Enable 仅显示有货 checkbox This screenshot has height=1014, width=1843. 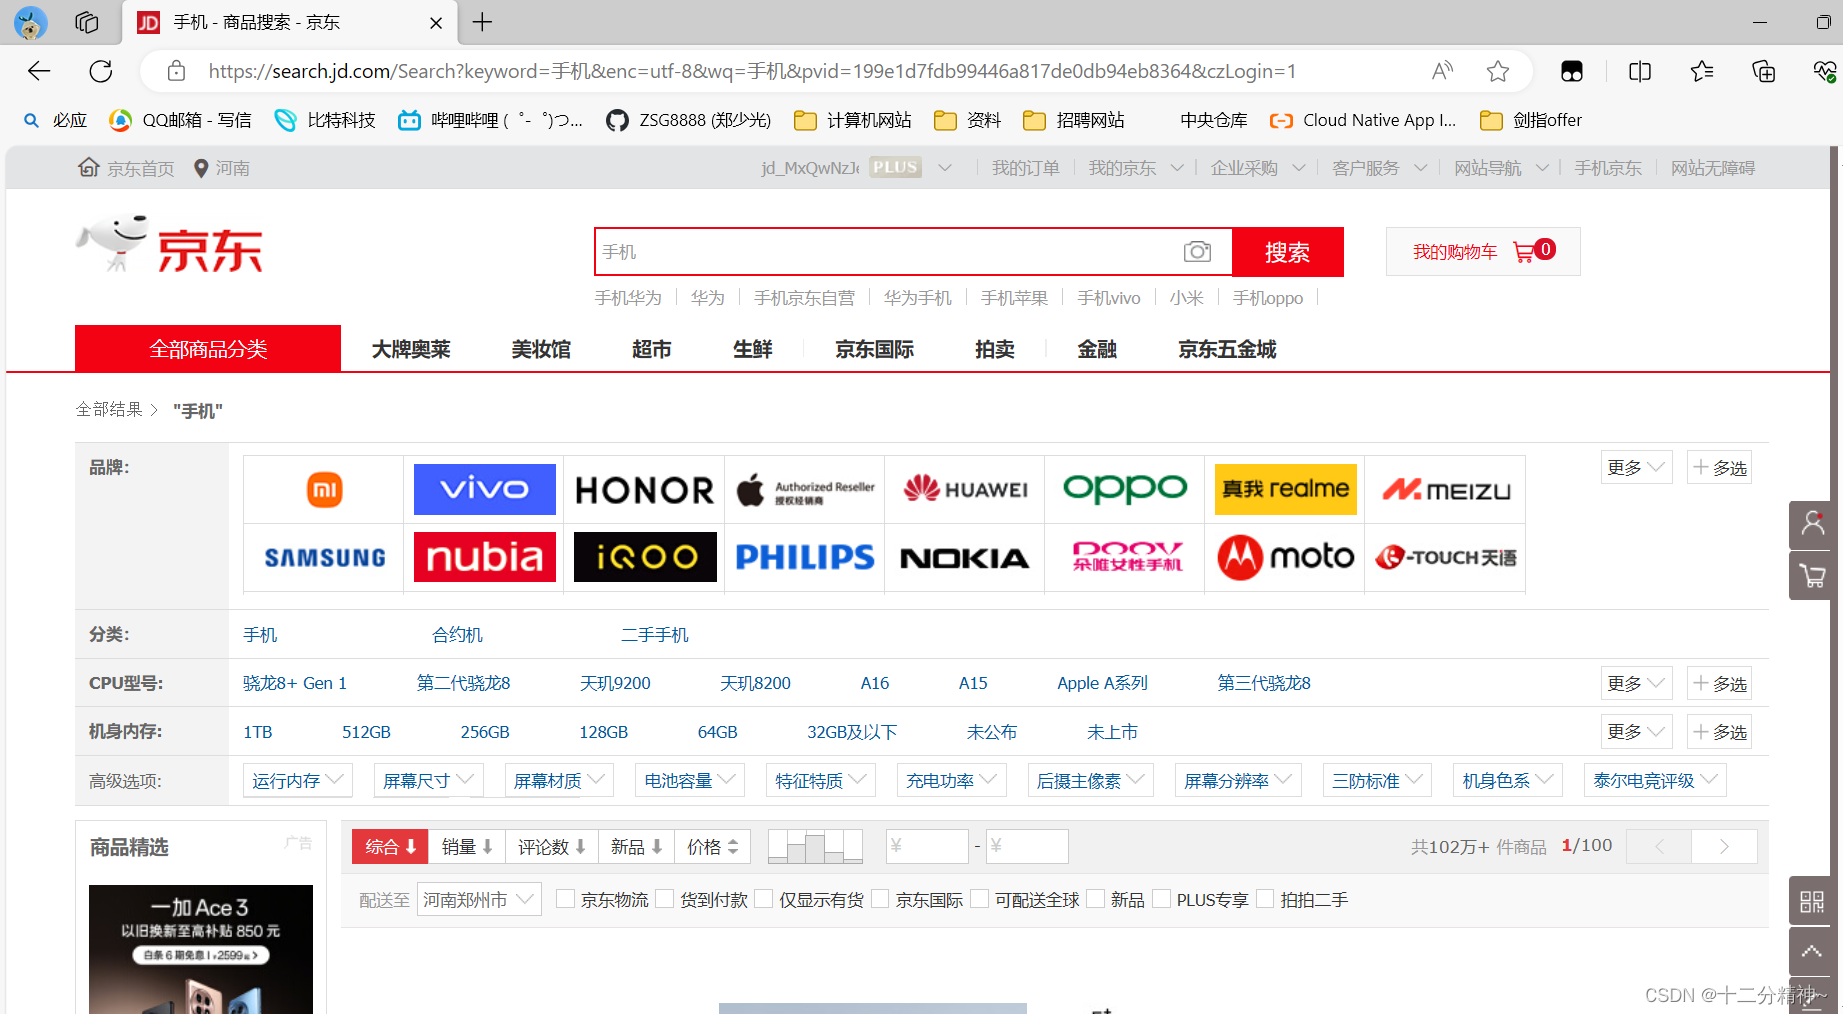[763, 899]
